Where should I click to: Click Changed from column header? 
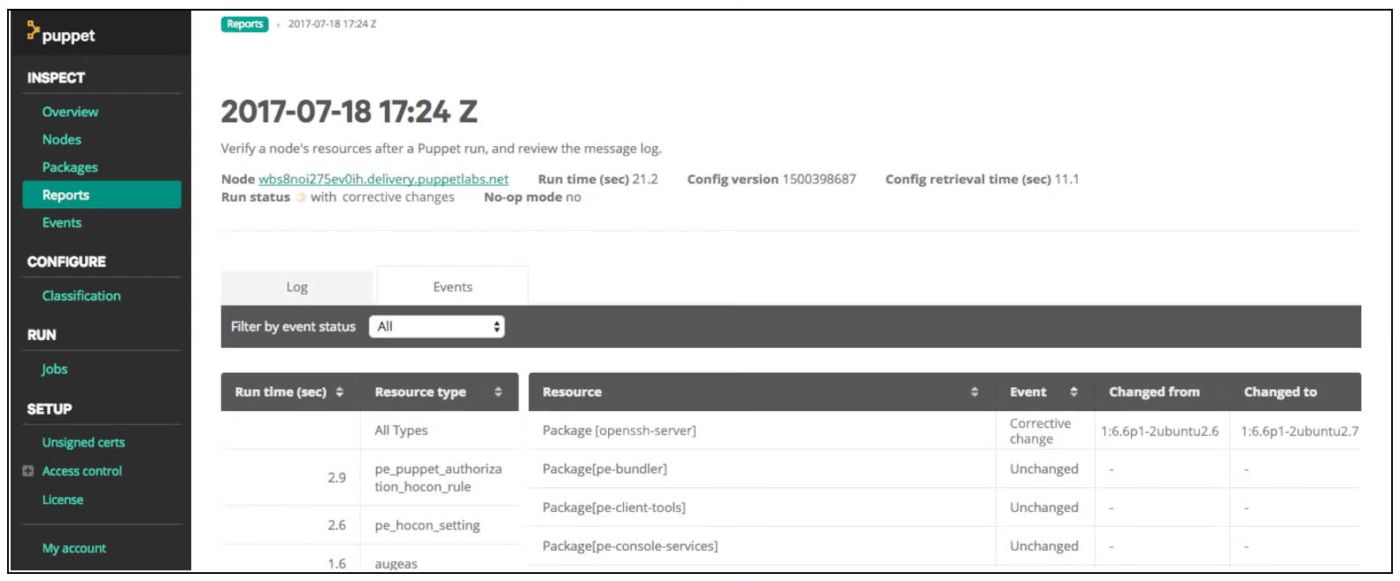pos(1154,392)
